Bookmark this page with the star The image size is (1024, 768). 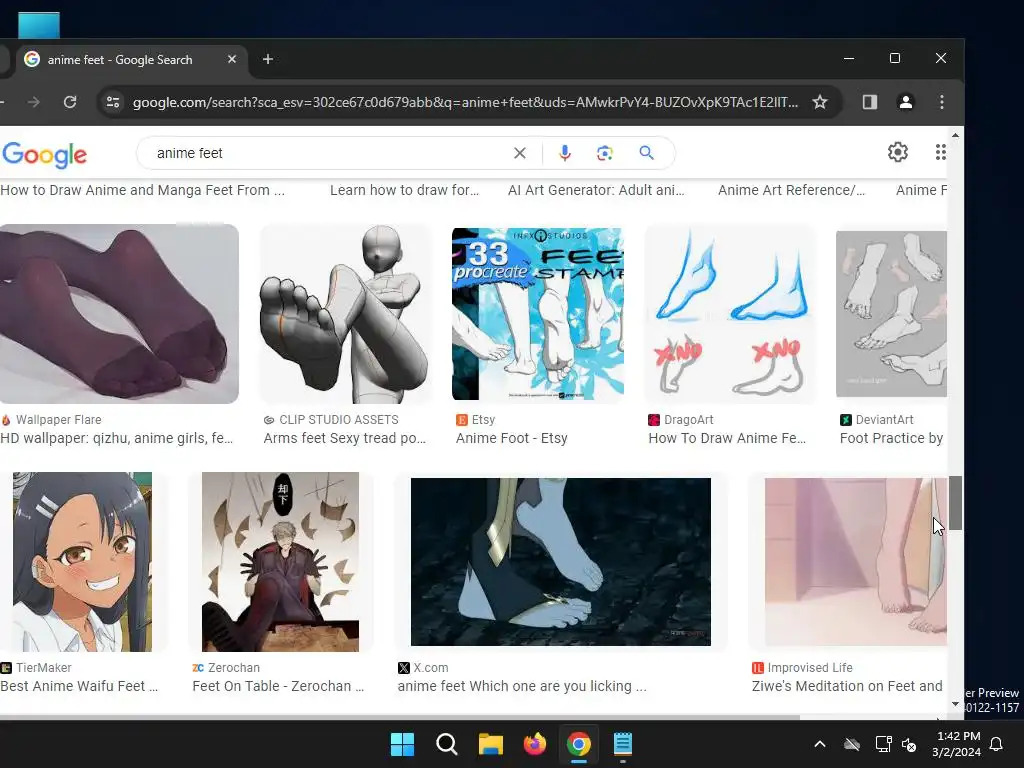[820, 102]
